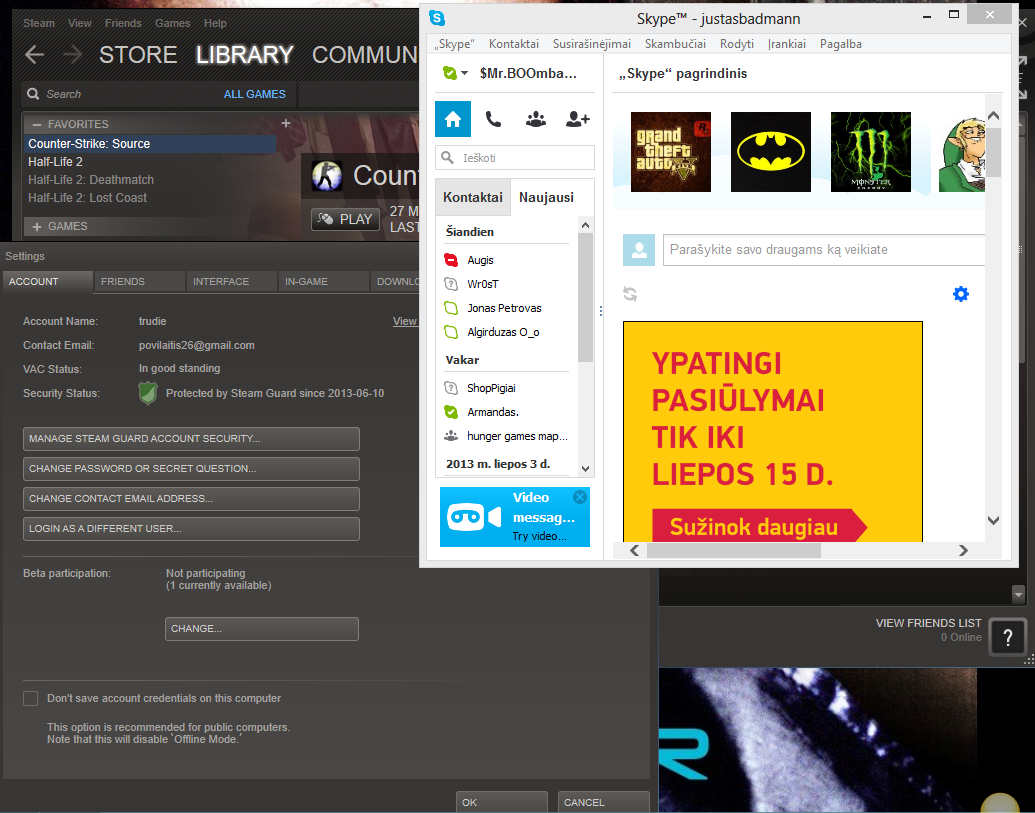Image resolution: width=1035 pixels, height=813 pixels.
Task: Click the Video message camera icon
Action: click(474, 517)
